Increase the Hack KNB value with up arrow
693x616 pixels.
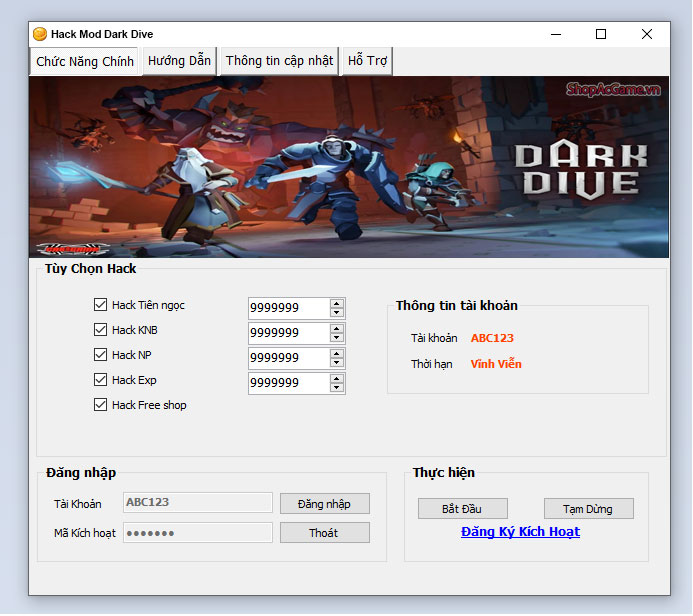tap(337, 329)
